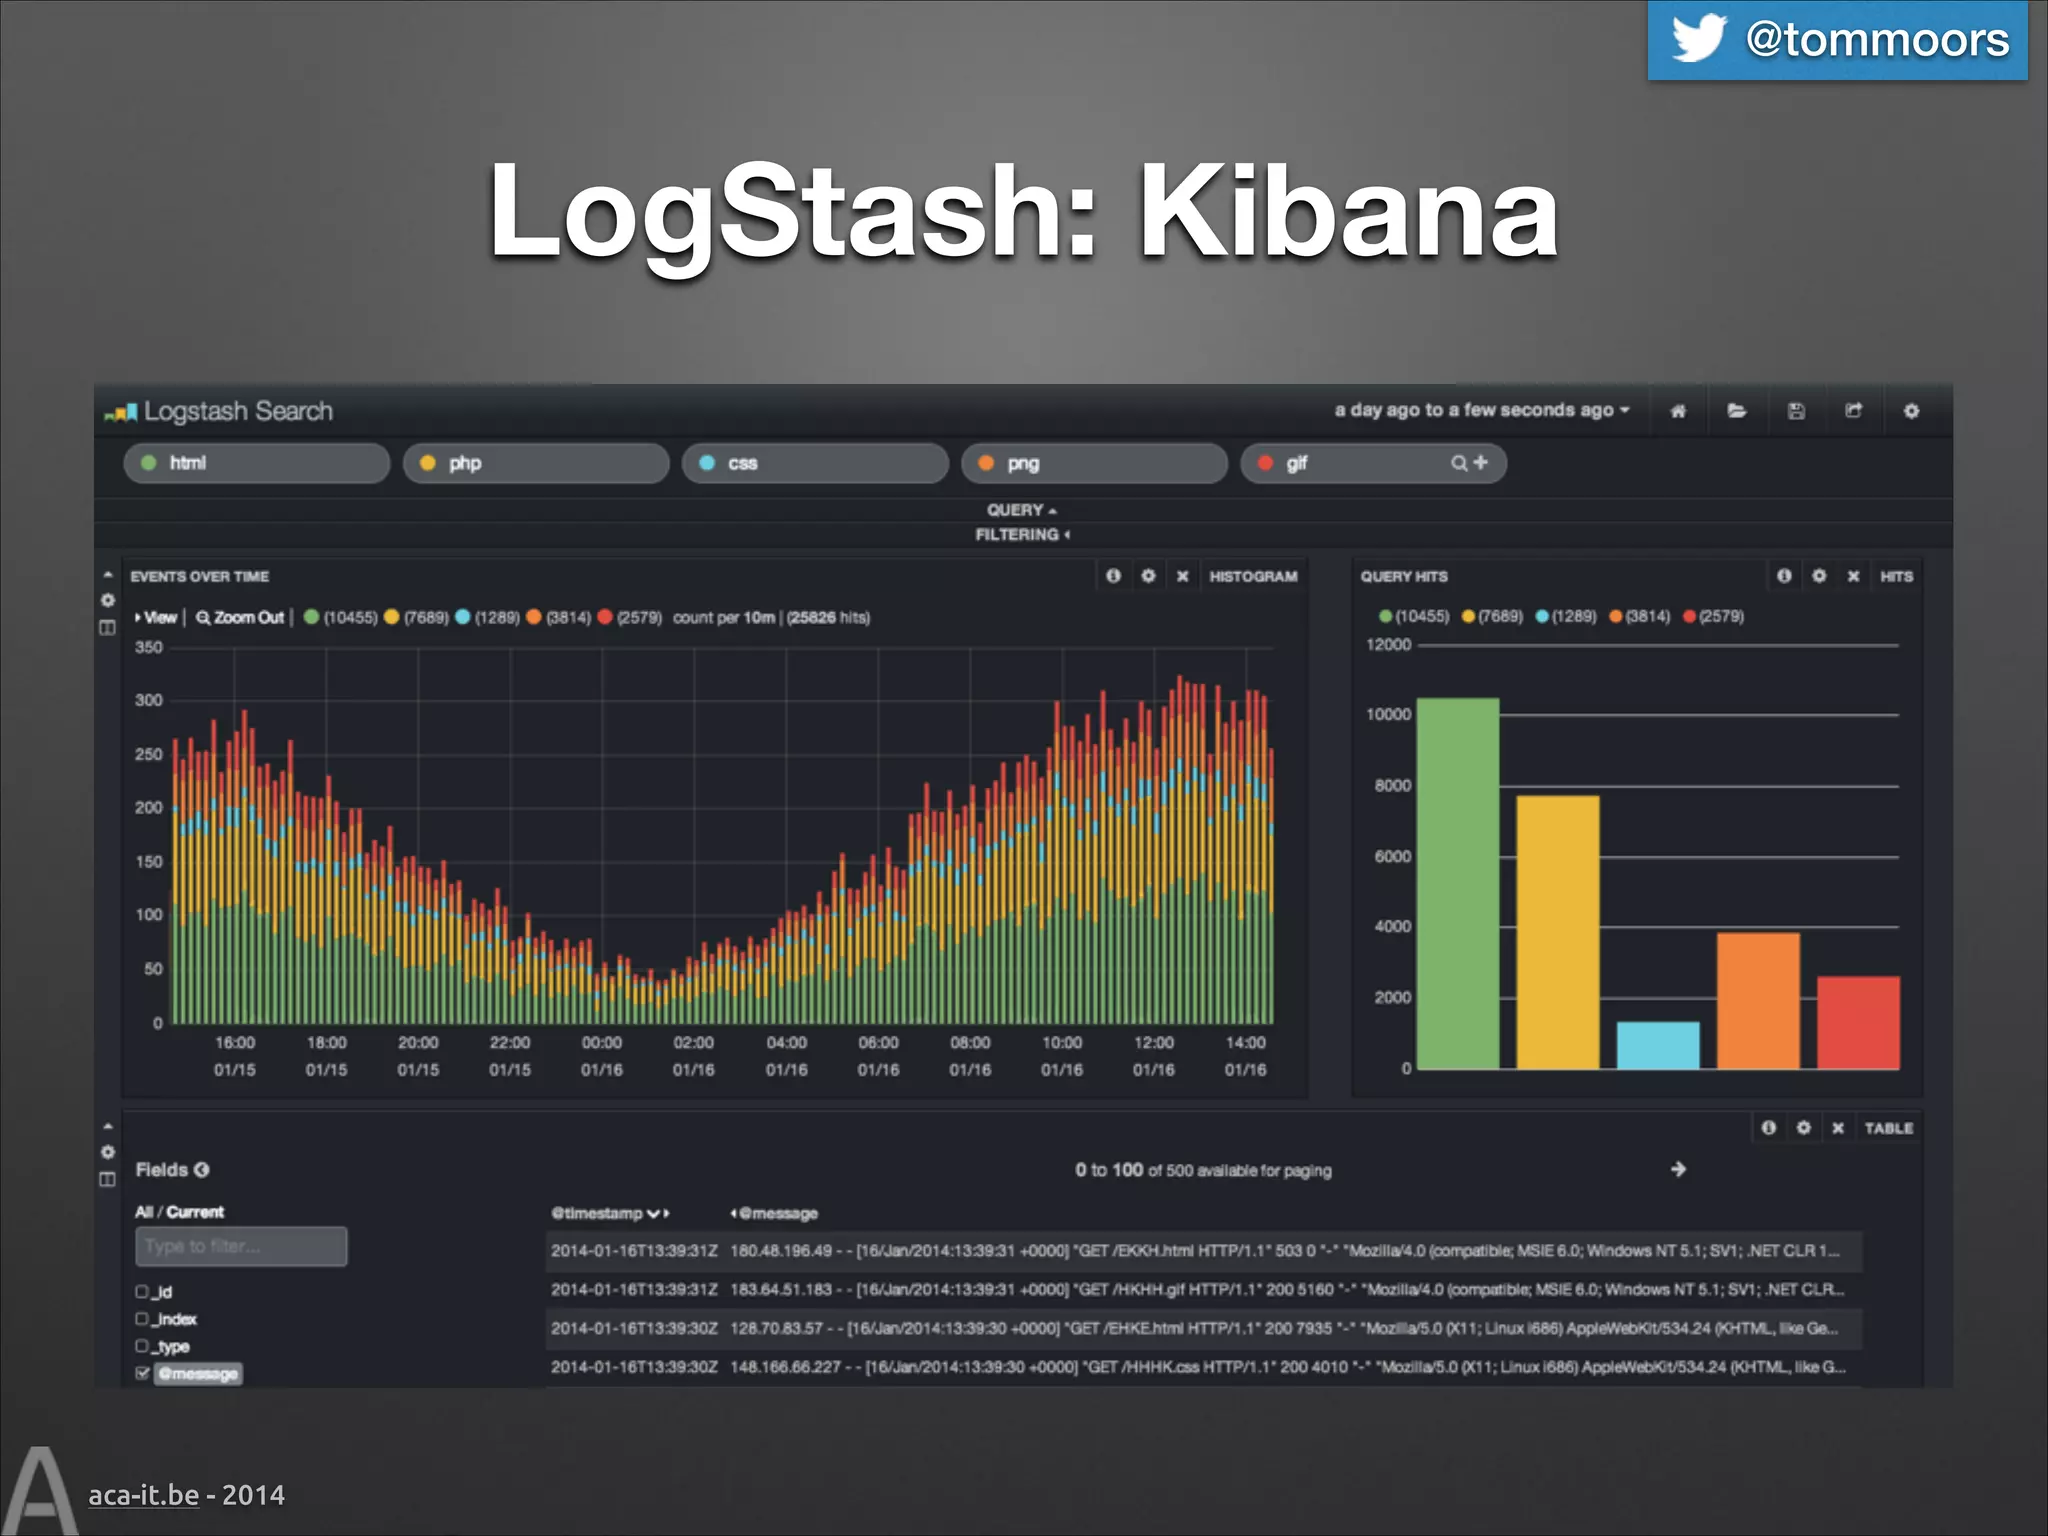This screenshot has width=2048, height=1536.
Task: Open Hits panel settings gear
Action: pos(1819,576)
